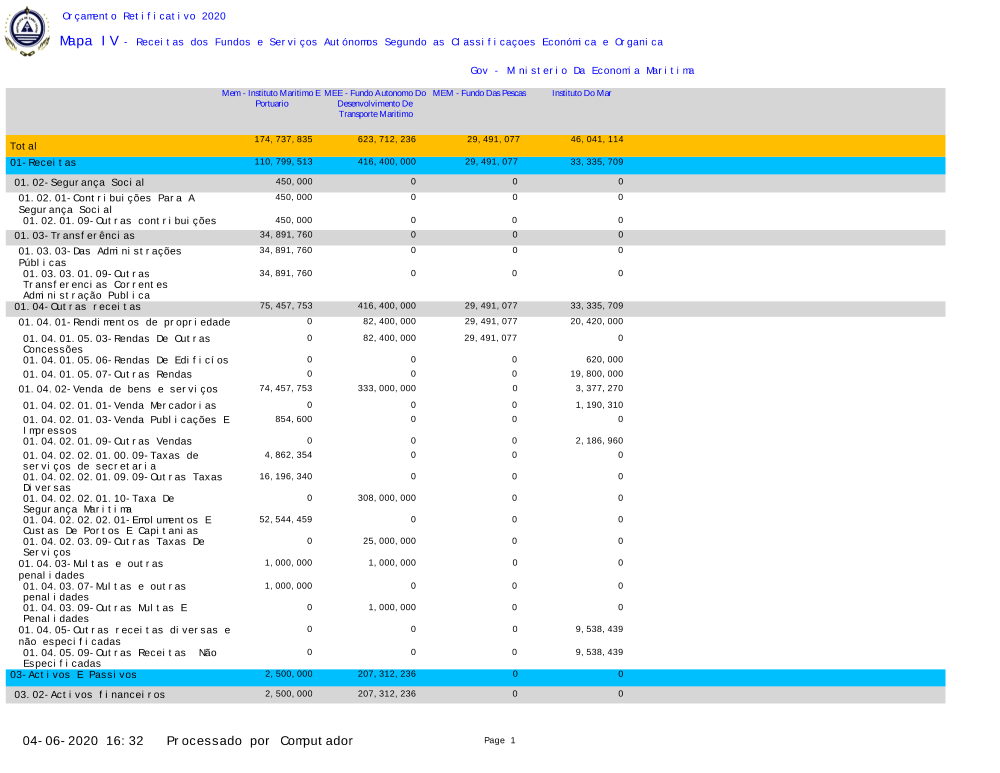Select the '04-06-2020 16:32' footer timestamp
This screenshot has width=1000, height=773.
pos(83,741)
